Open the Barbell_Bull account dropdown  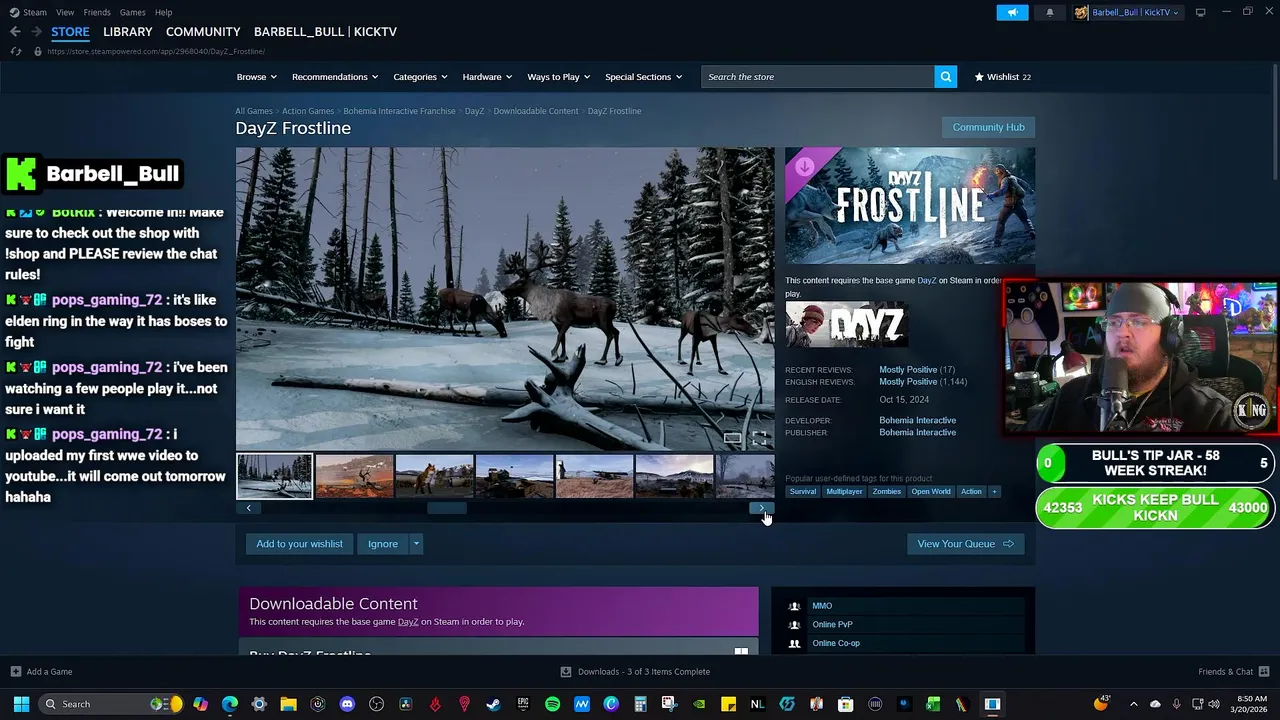(x=1128, y=12)
